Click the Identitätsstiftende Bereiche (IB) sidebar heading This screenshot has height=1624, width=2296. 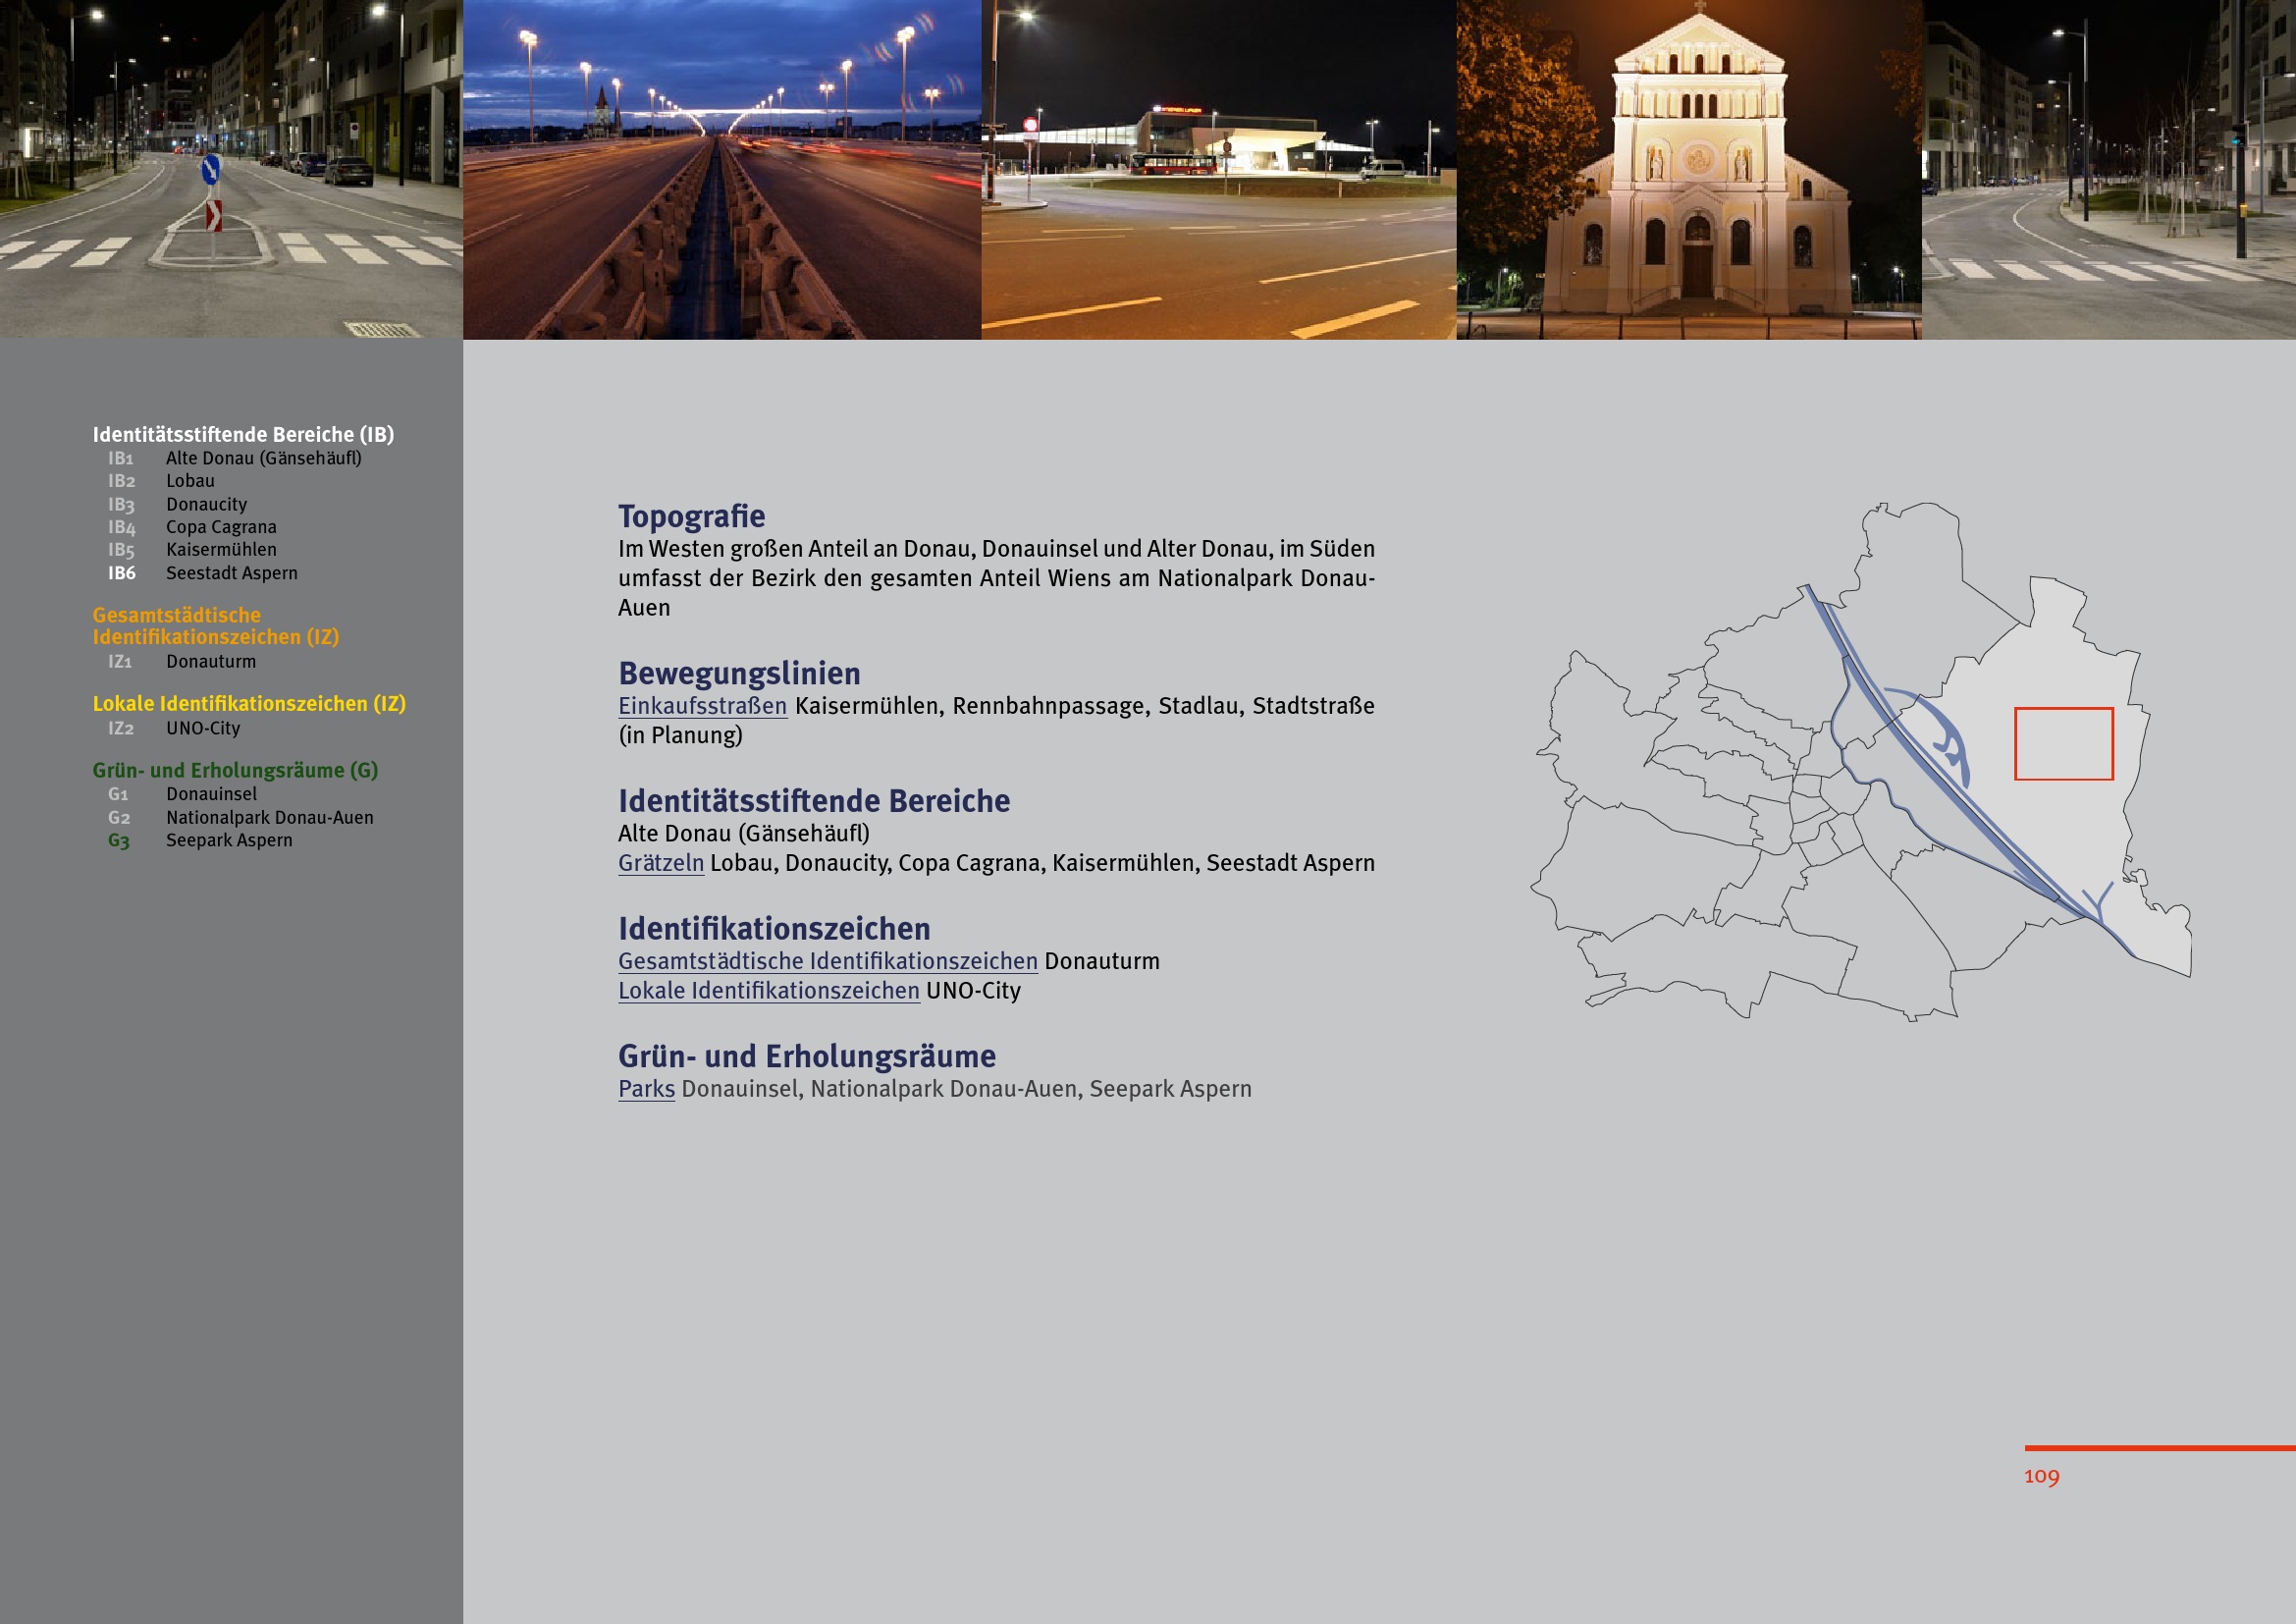(243, 434)
